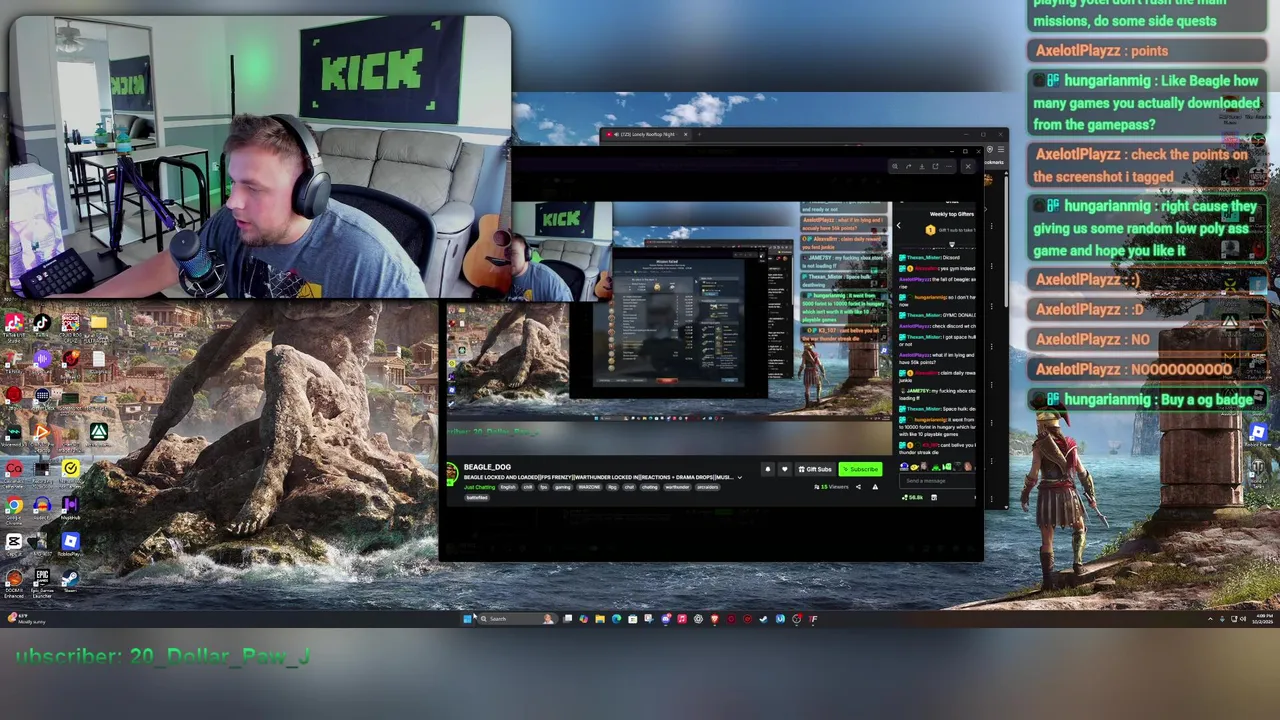Click the Gift Subs button

tap(815, 469)
